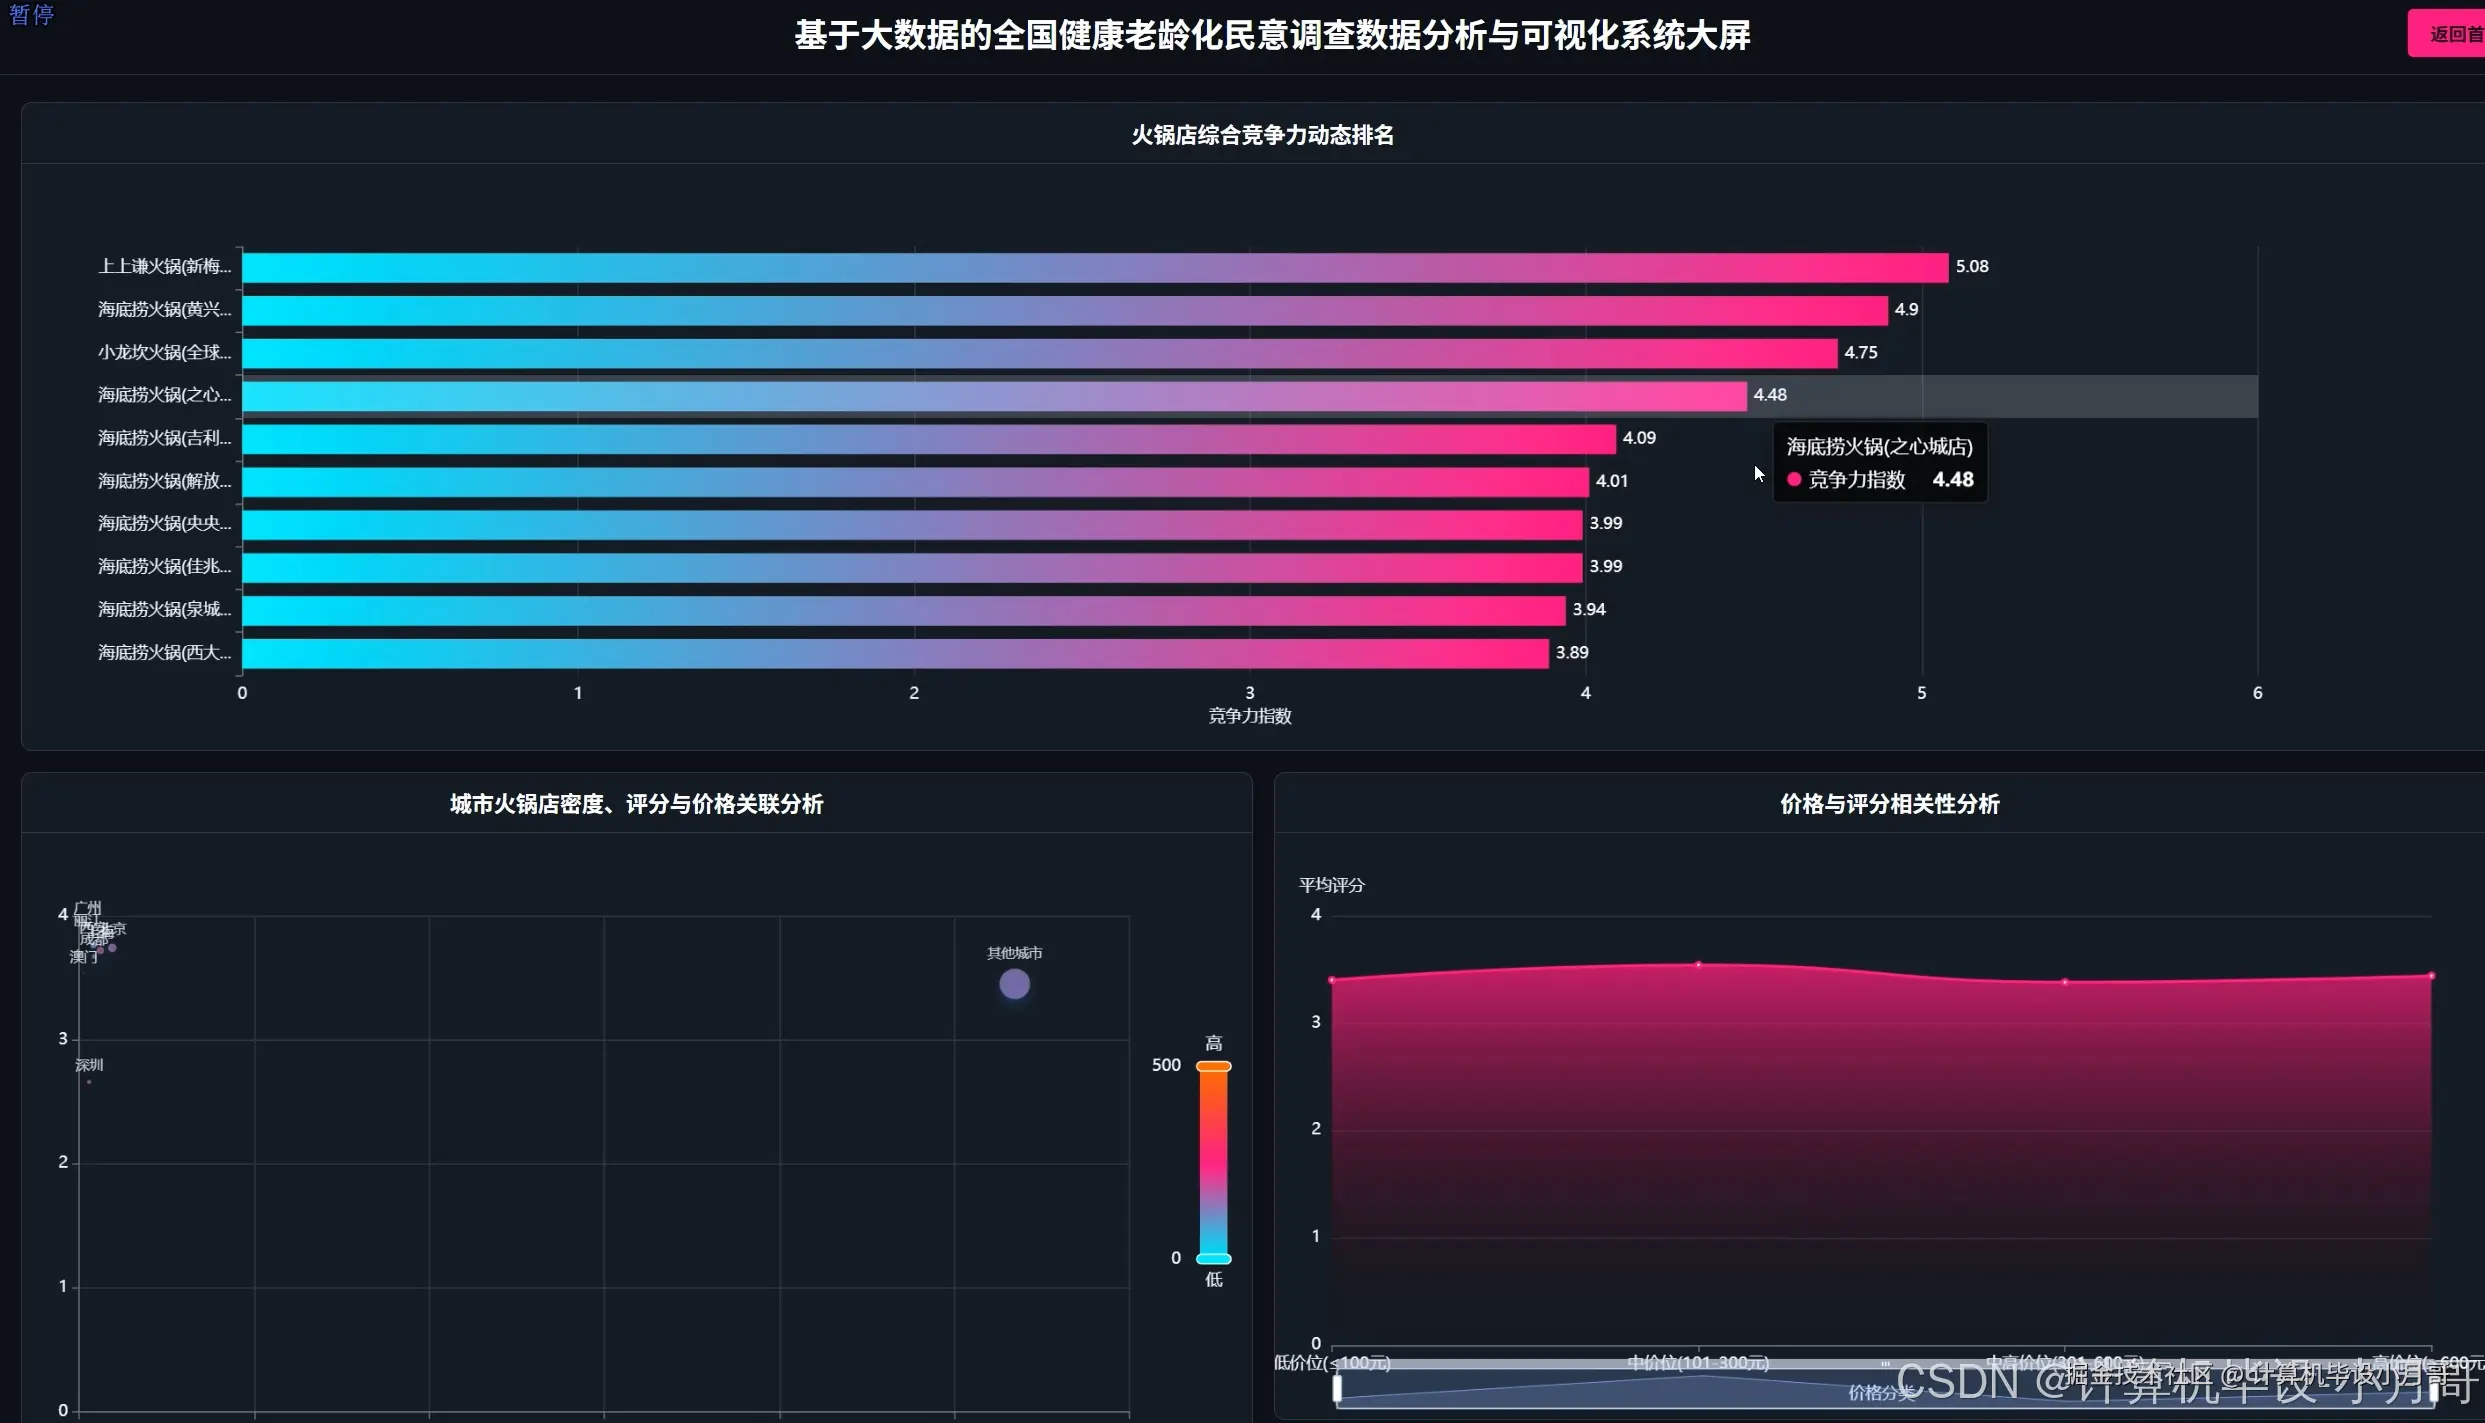Click the 价格分类 data zoom track center
Image resolution: width=2485 pixels, height=1423 pixels.
(x=1884, y=1390)
